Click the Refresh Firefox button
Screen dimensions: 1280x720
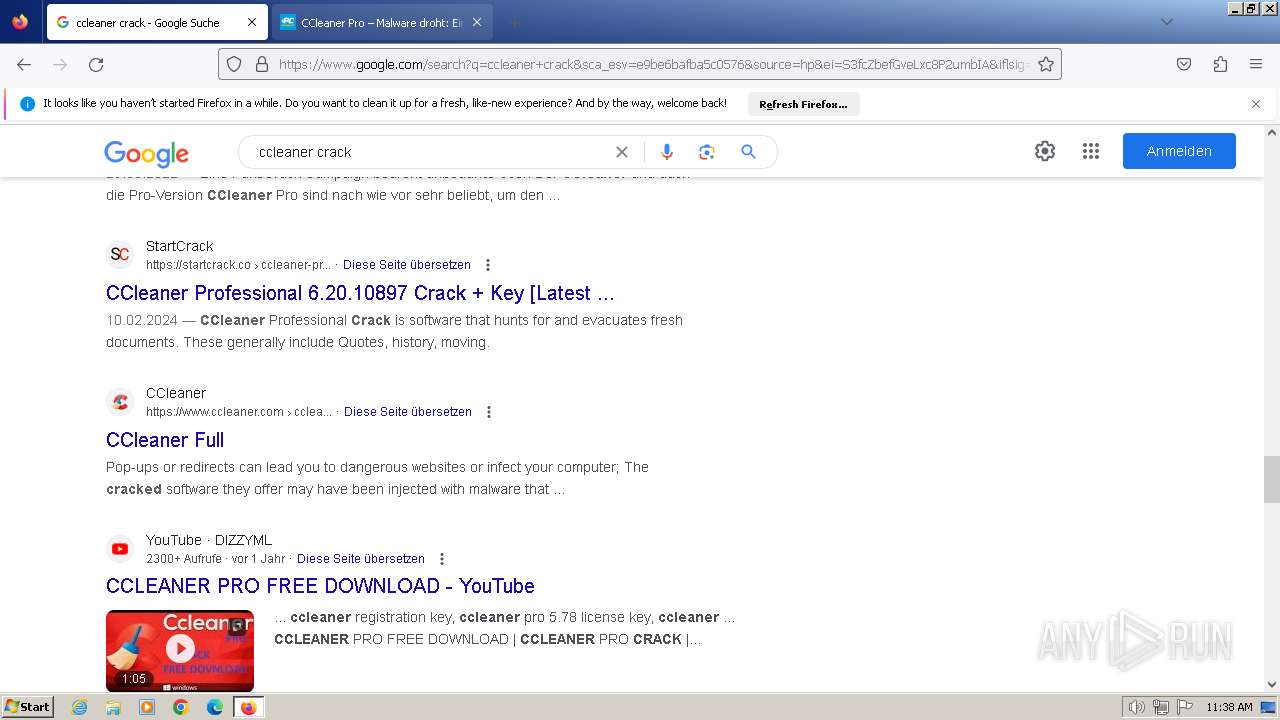click(x=803, y=104)
